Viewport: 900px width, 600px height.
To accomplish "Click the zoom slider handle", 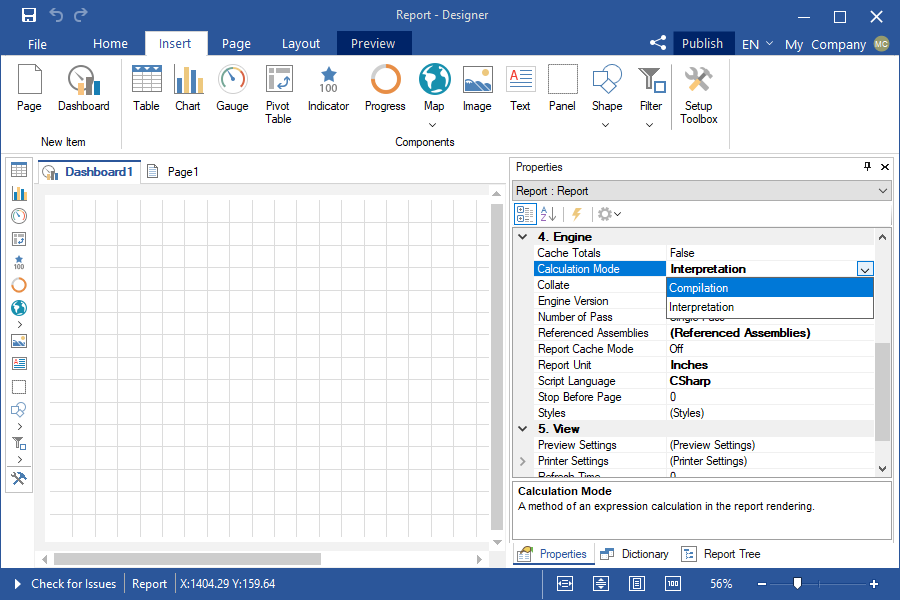I will (x=797, y=584).
